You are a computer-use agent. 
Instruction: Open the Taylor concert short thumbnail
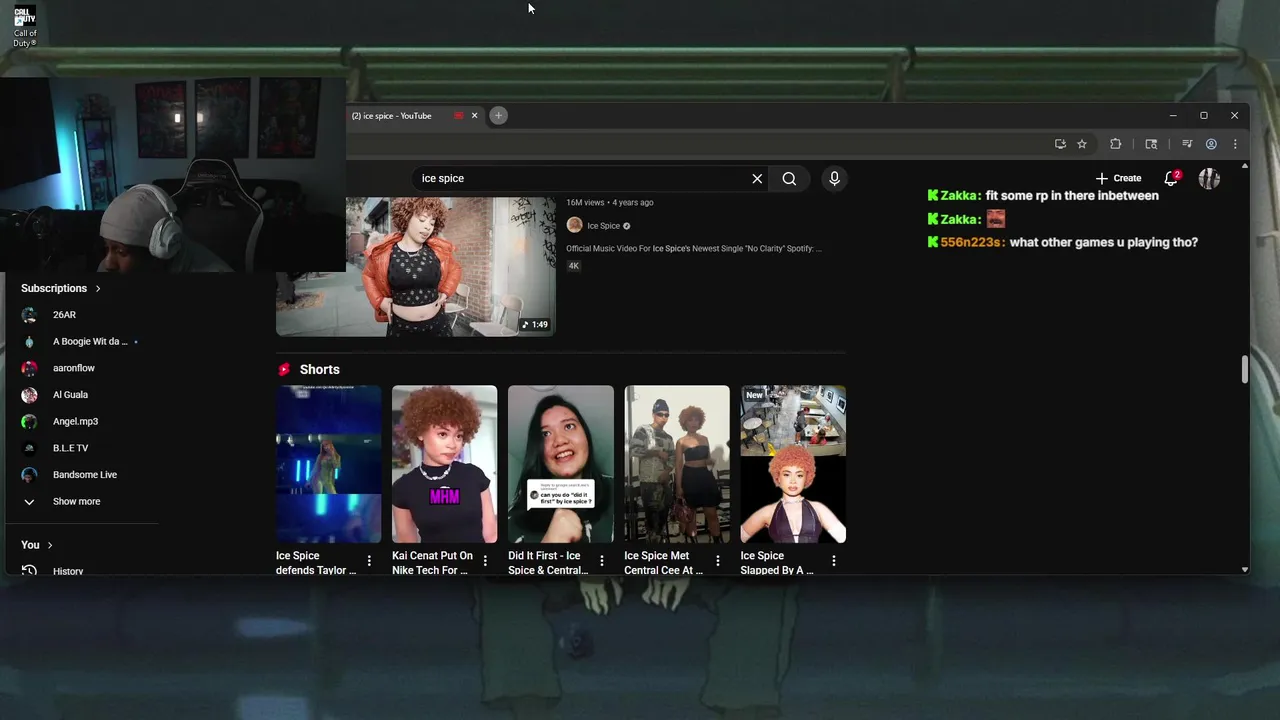tap(328, 464)
